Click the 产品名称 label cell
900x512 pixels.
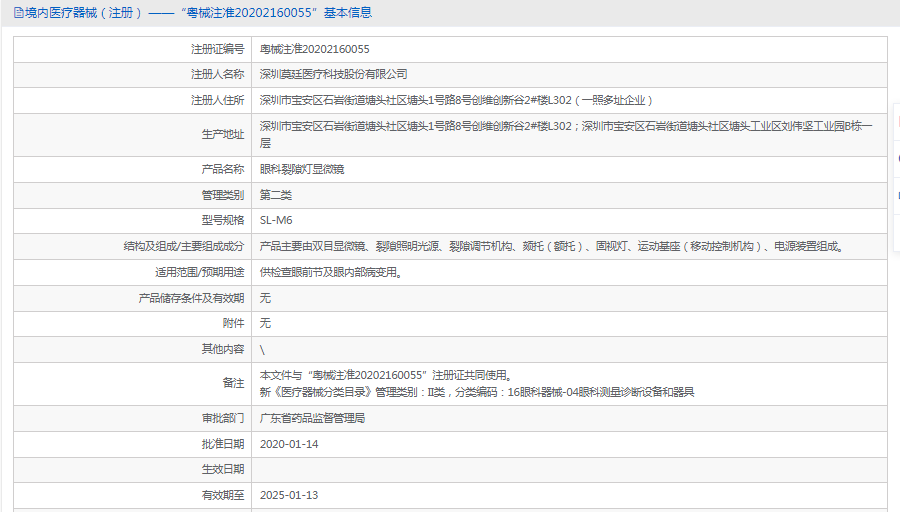(133, 169)
